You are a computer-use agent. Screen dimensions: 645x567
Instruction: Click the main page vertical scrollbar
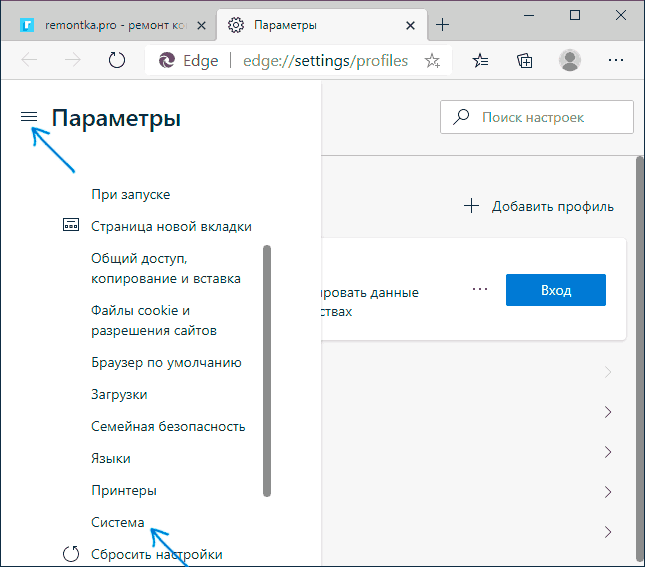coord(640,360)
